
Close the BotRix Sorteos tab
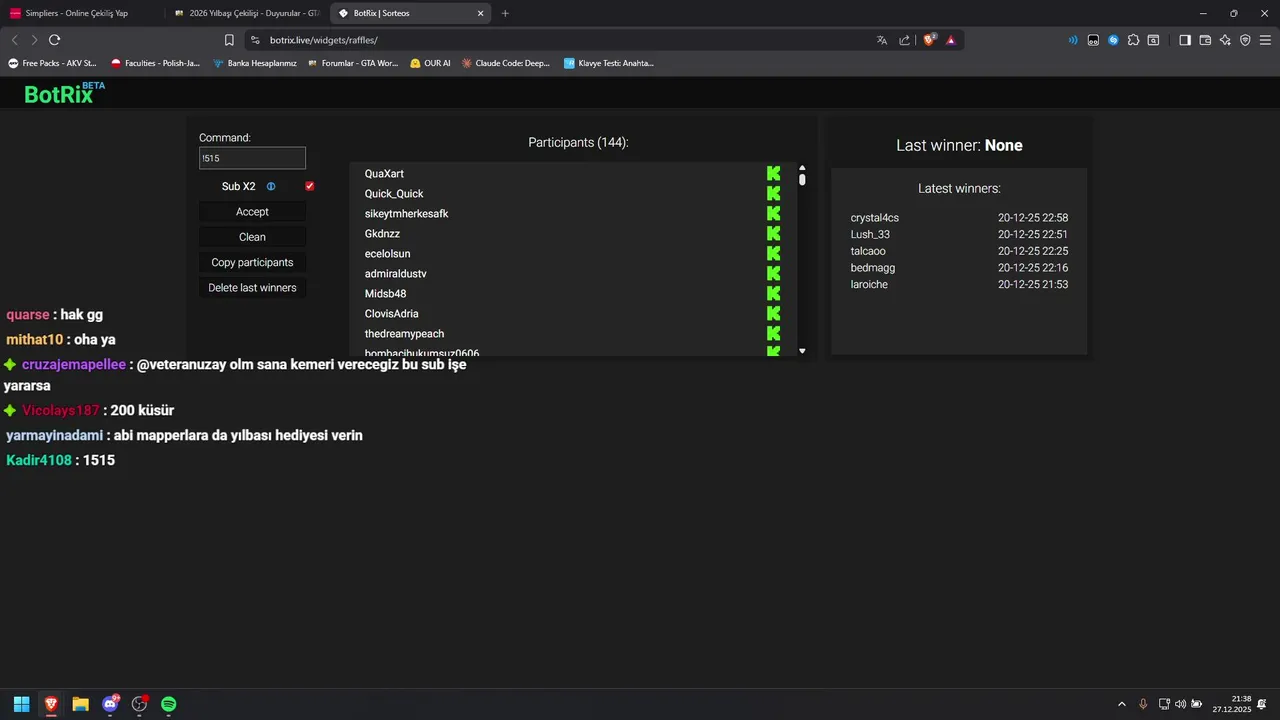pyautogui.click(x=480, y=13)
